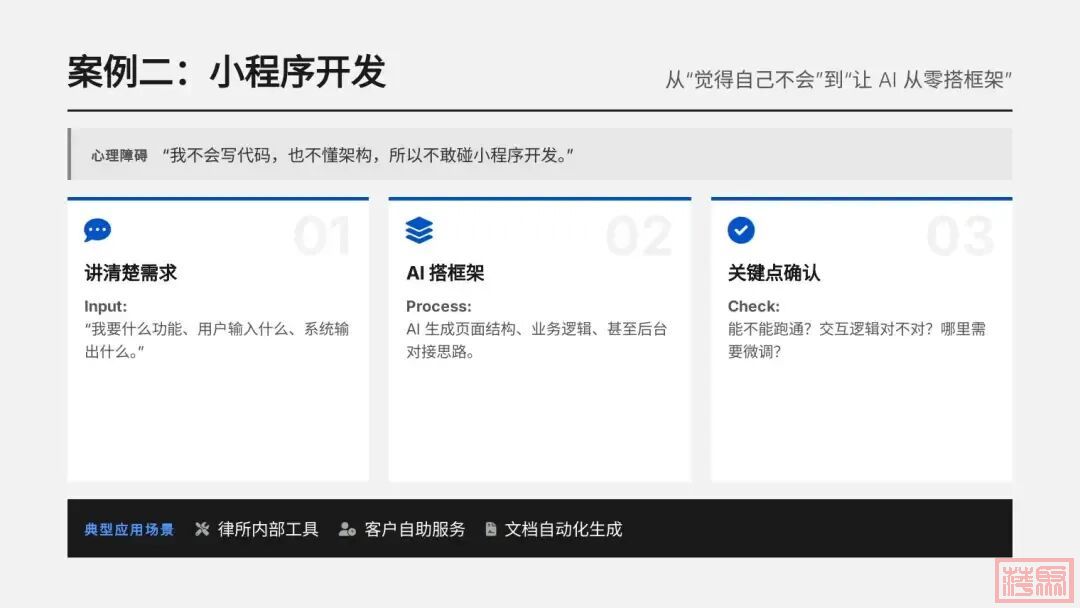Click the 关键点确认 heading
Viewport: 1080px width, 608px height.
(x=774, y=273)
